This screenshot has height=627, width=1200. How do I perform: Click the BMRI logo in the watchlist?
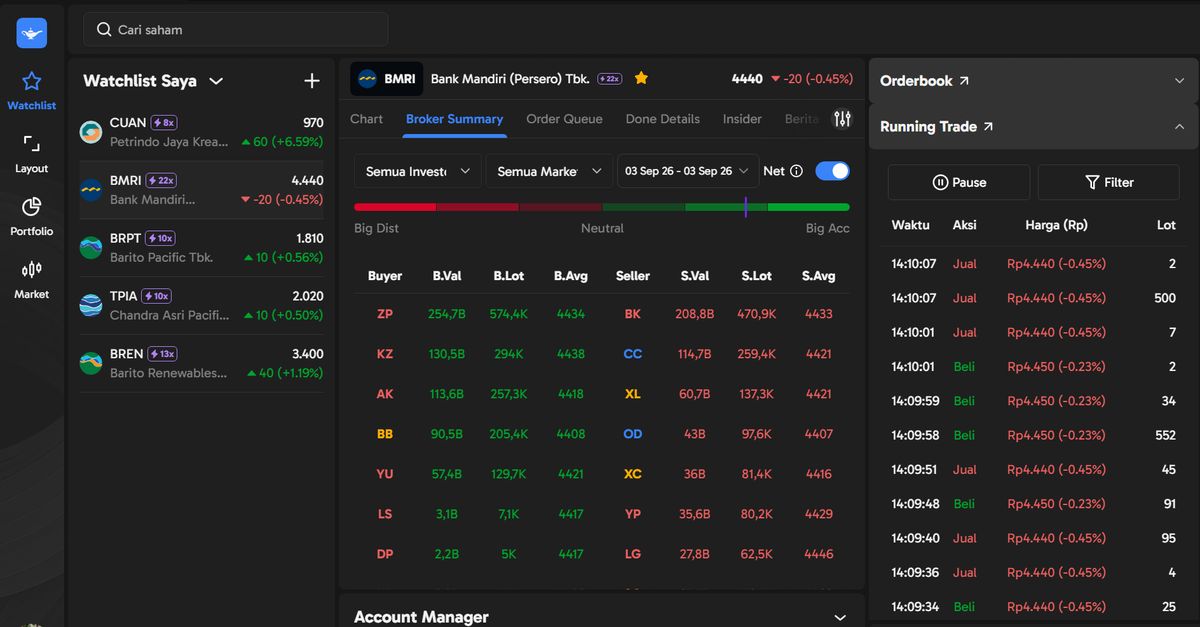coord(91,190)
